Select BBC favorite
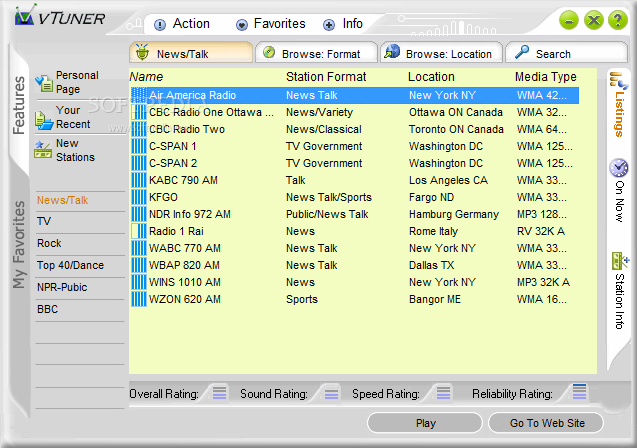Screen dimensions: 637x448 pyautogui.click(x=48, y=309)
